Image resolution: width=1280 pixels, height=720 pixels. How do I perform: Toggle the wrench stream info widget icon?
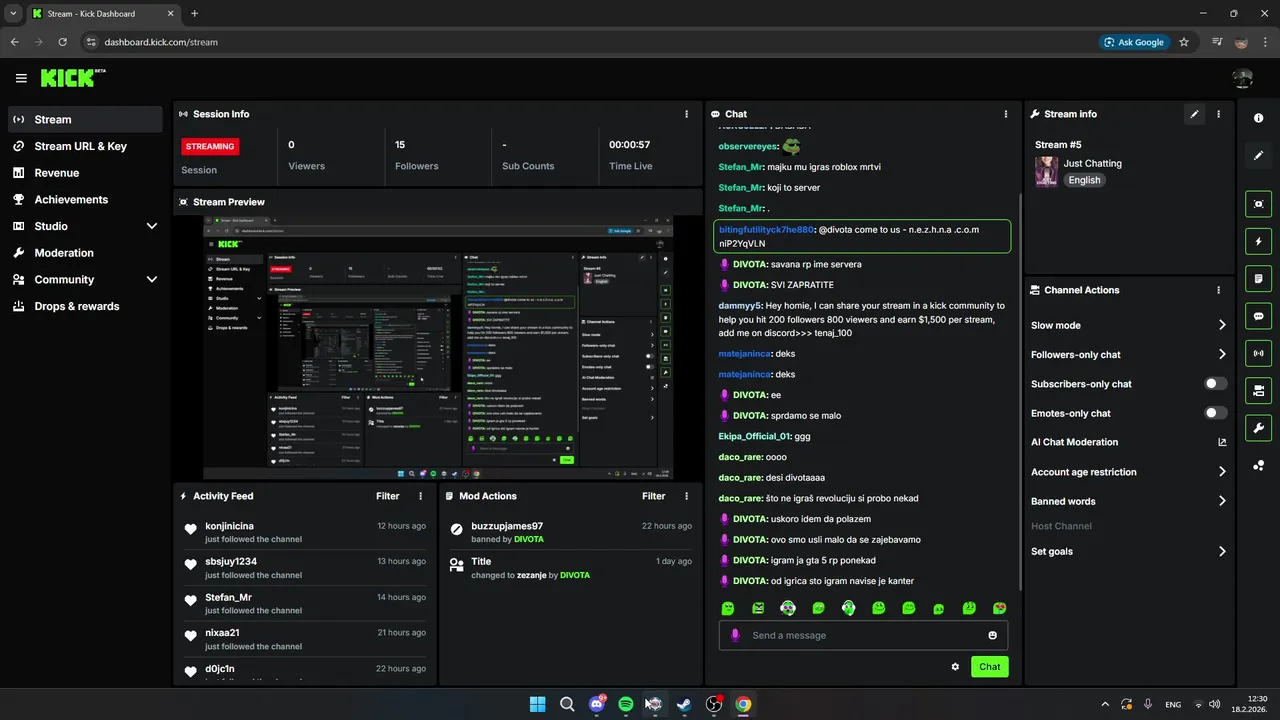pos(1258,428)
